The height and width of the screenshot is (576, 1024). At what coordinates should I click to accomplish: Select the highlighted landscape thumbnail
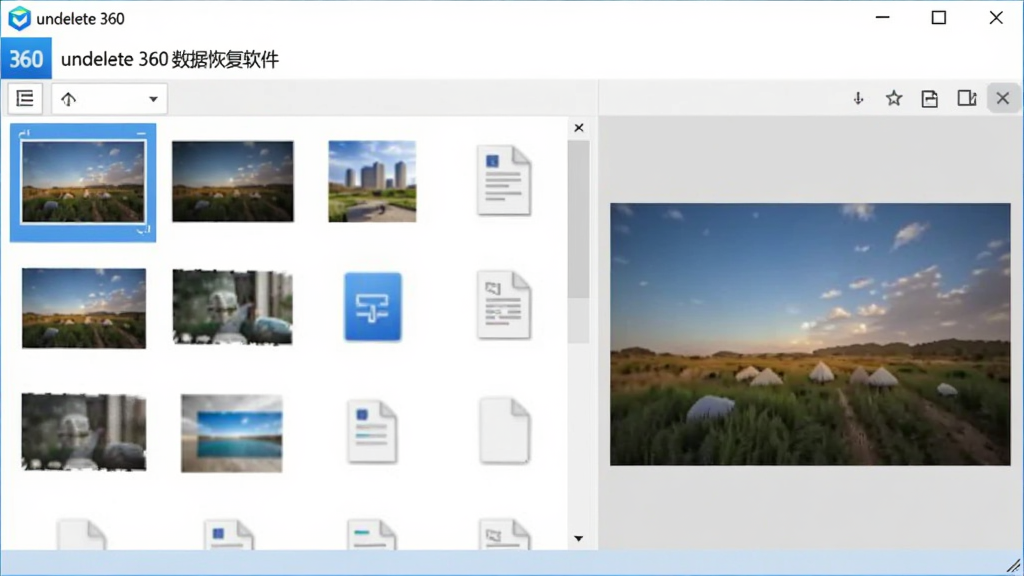(83, 182)
